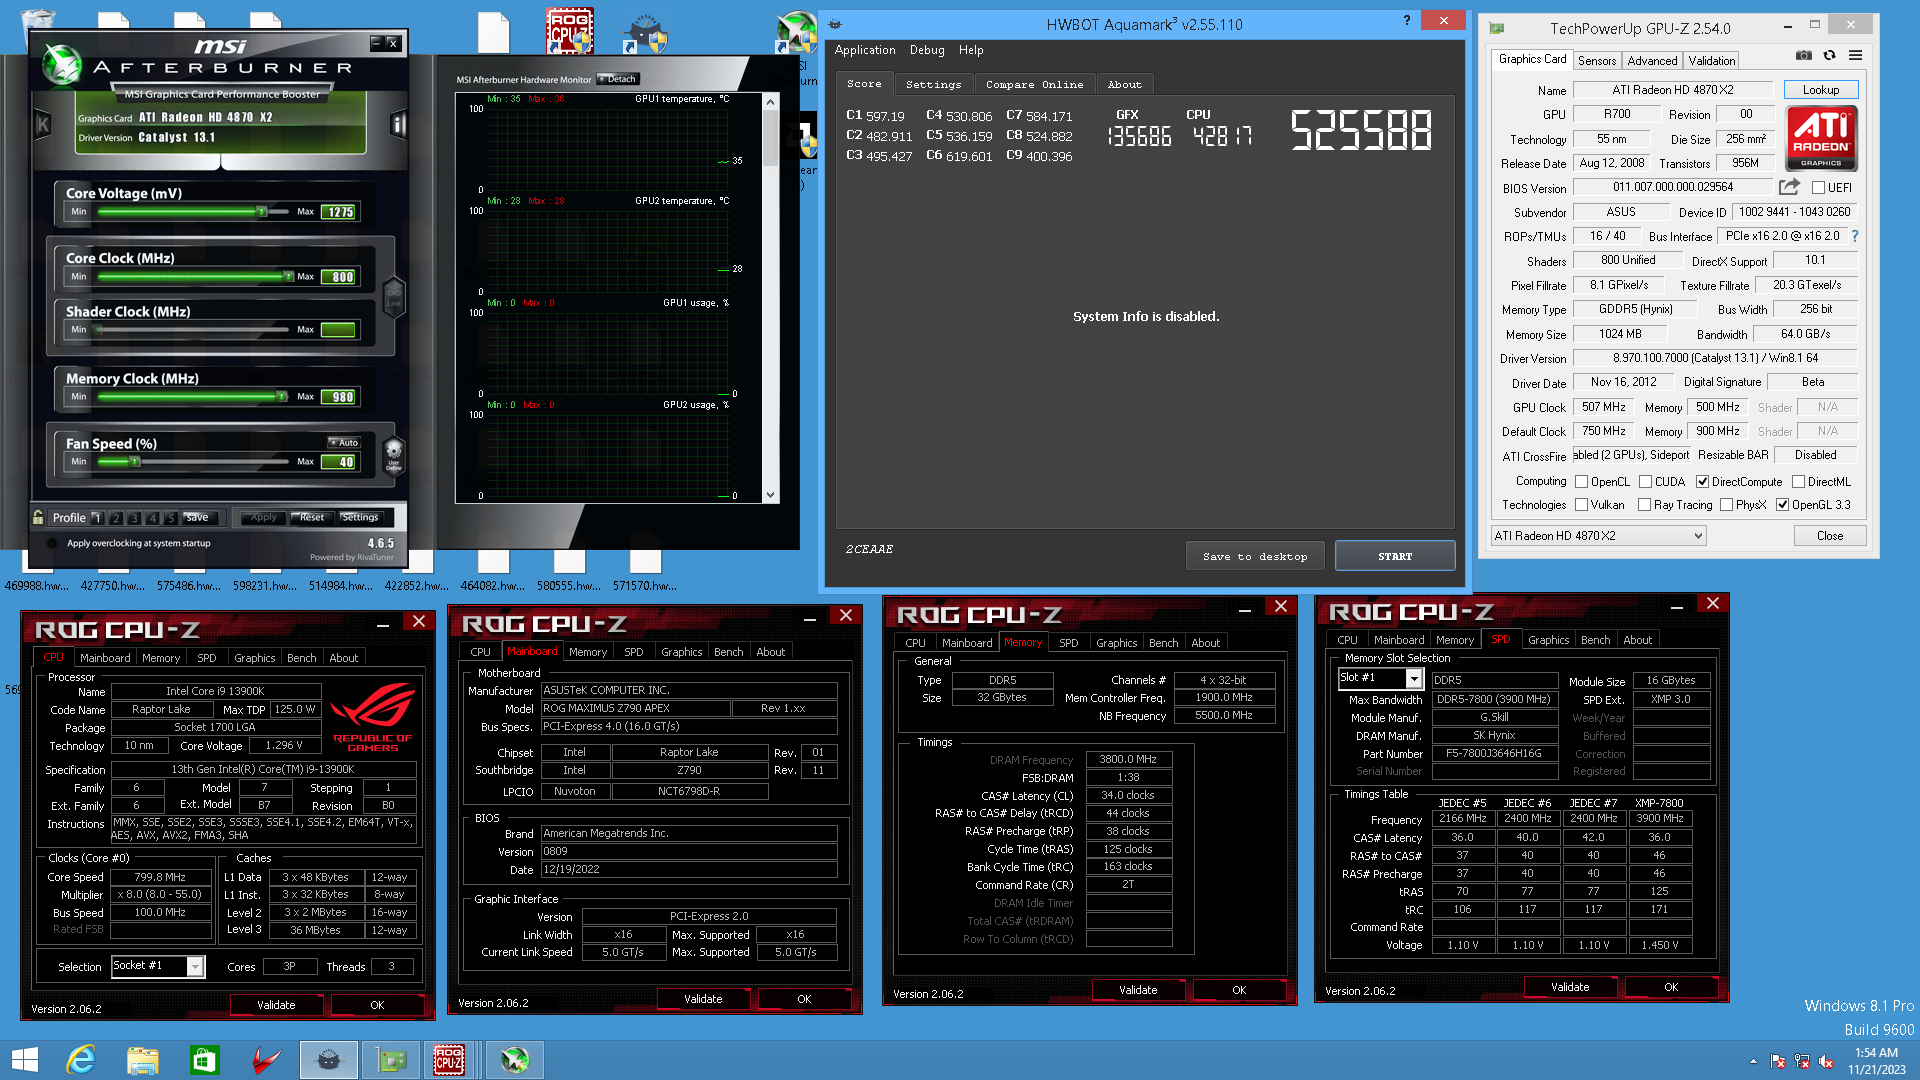Screen dimensions: 1920x1080
Task: Open the Slot #1 dropdown in CPU-Z SPD
Action: tap(1380, 679)
